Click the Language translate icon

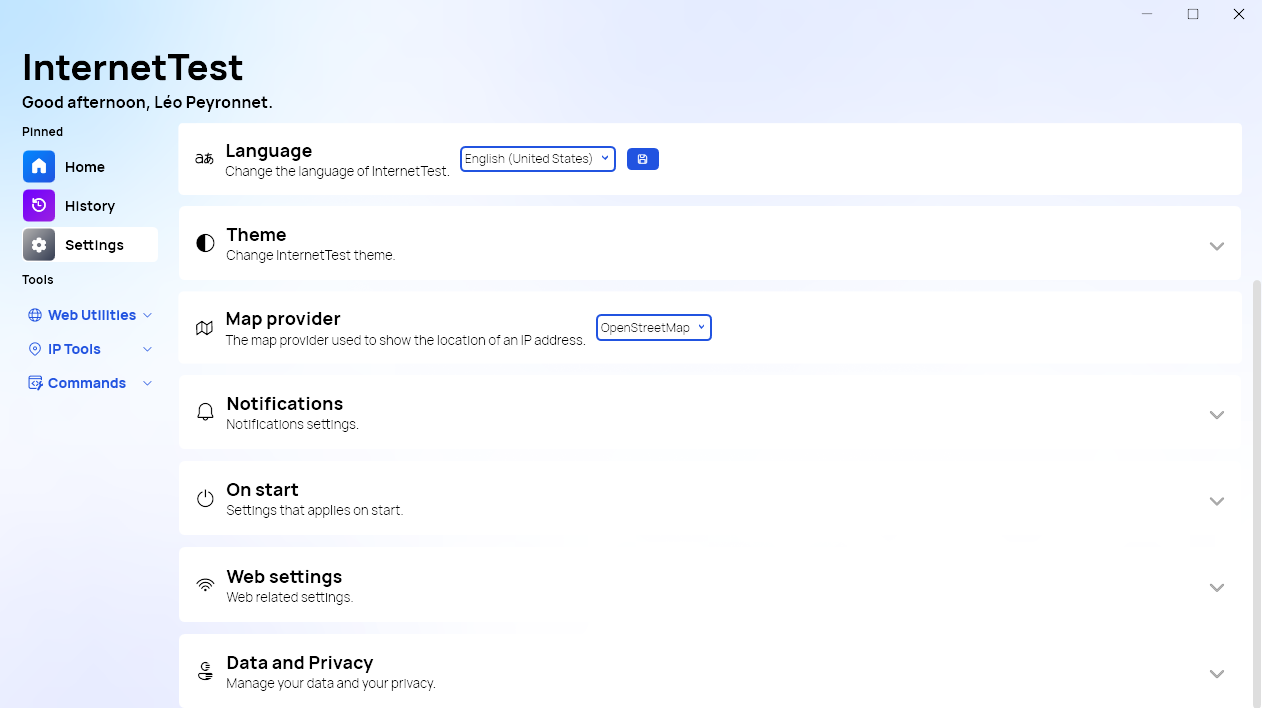pos(204,158)
